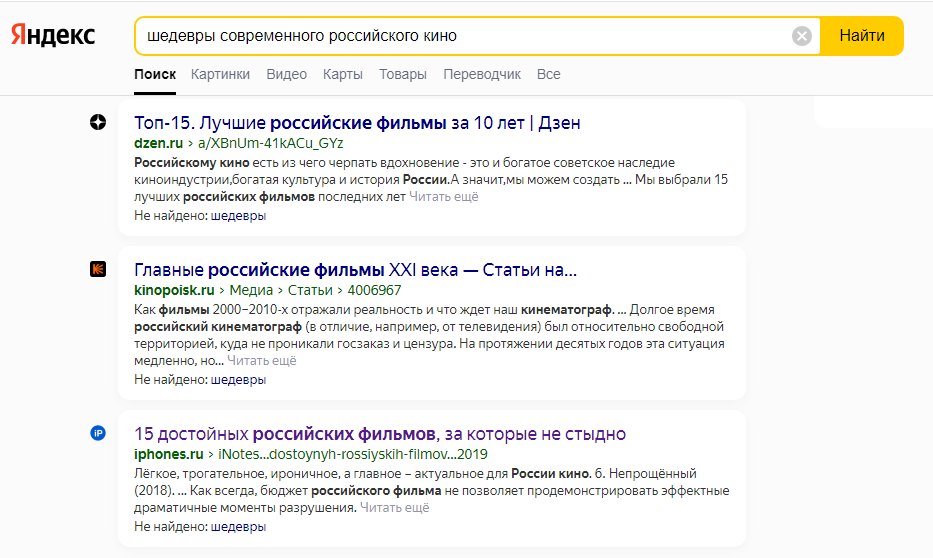Open result Топ-15. Лучшие российские фильмы за 10 лет

tap(357, 123)
